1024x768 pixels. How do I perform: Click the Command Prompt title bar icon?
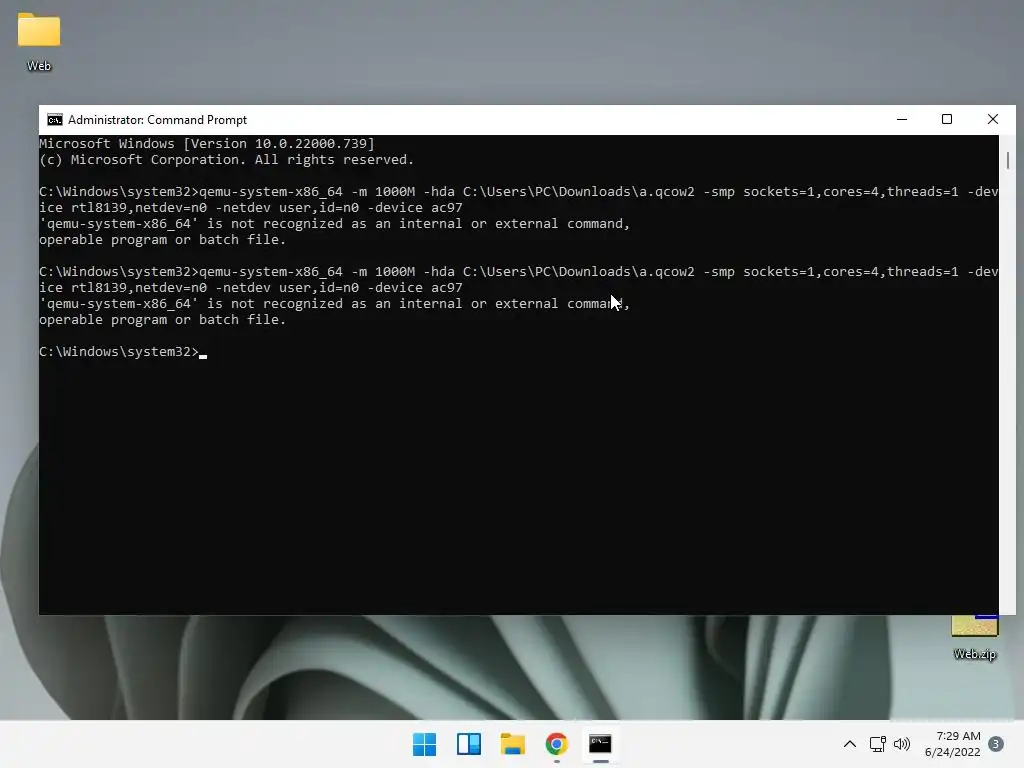click(x=55, y=120)
